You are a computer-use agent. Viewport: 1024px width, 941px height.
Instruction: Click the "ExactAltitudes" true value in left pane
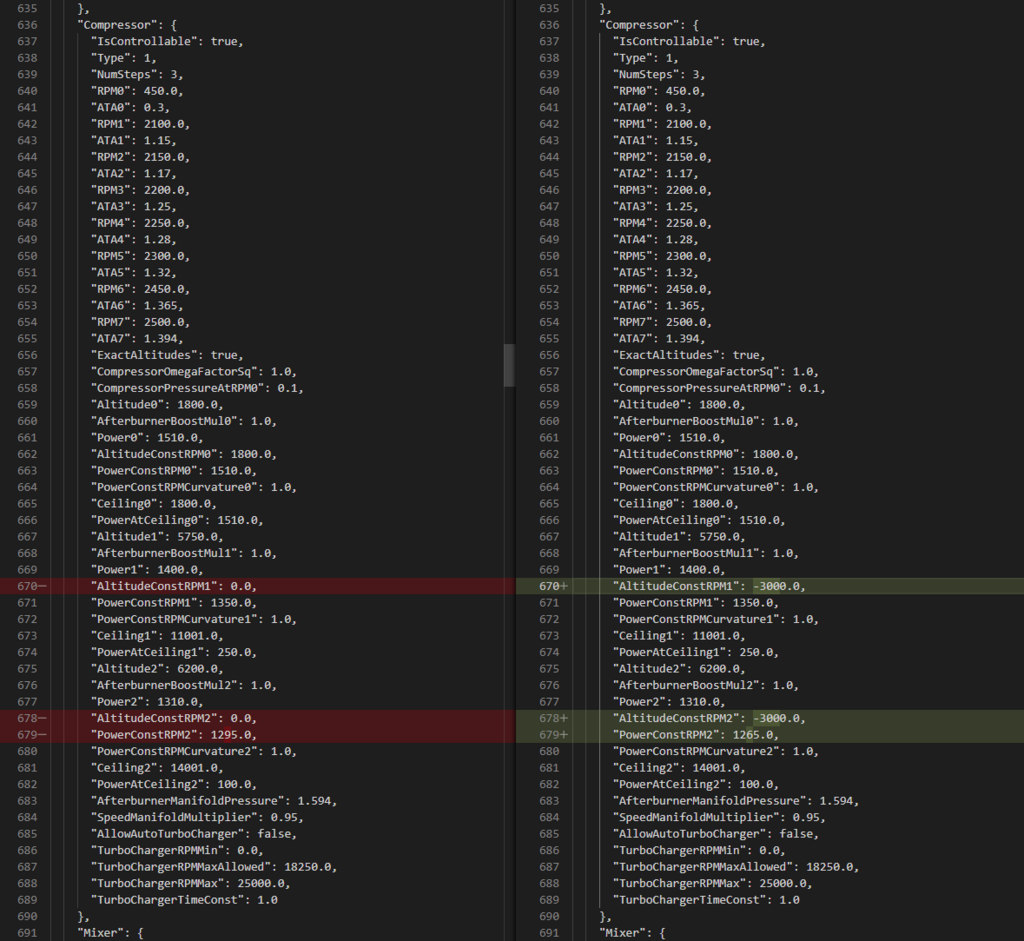click(x=225, y=355)
